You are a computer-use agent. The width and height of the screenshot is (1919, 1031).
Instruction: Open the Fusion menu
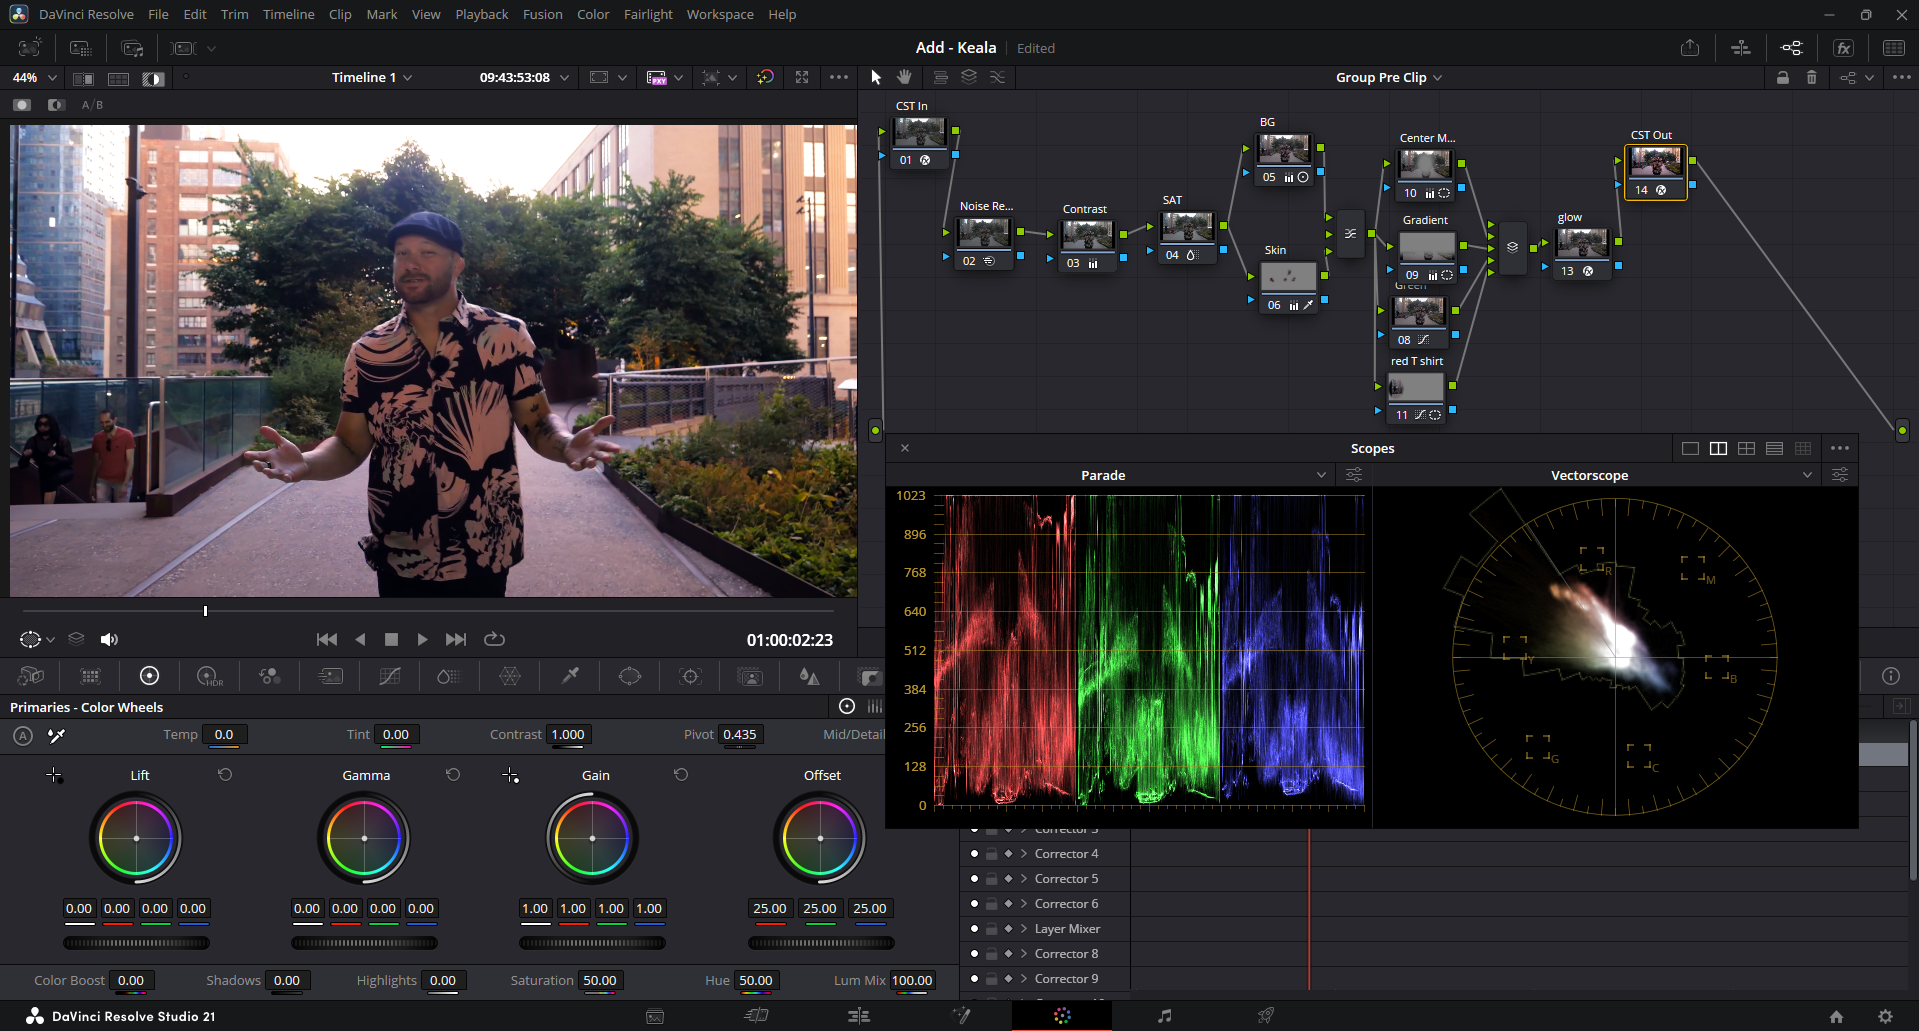click(543, 15)
